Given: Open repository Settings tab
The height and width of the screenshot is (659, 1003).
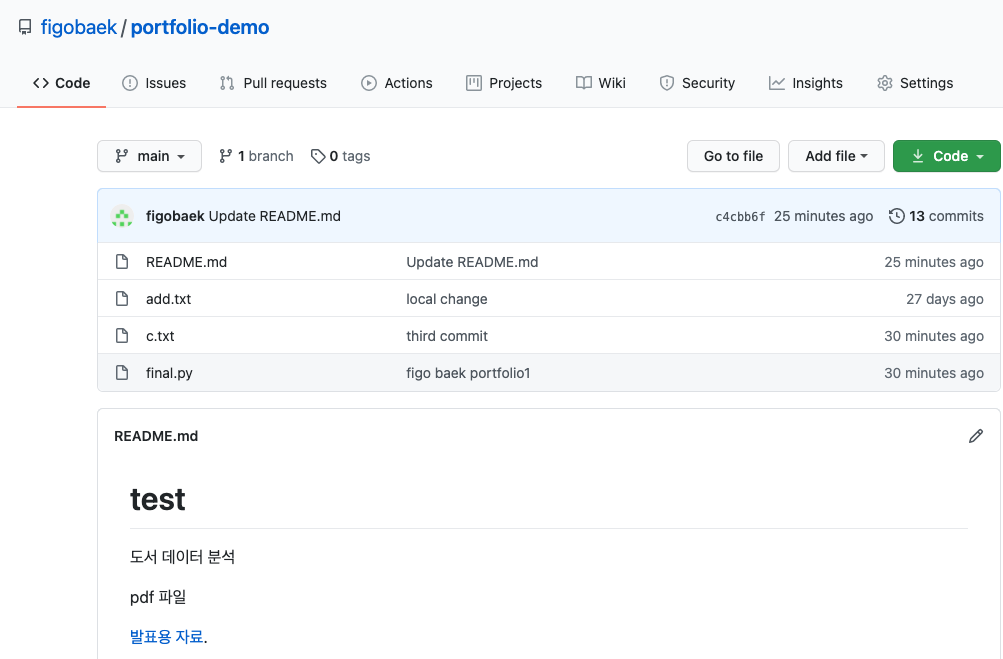Looking at the screenshot, I should [915, 83].
